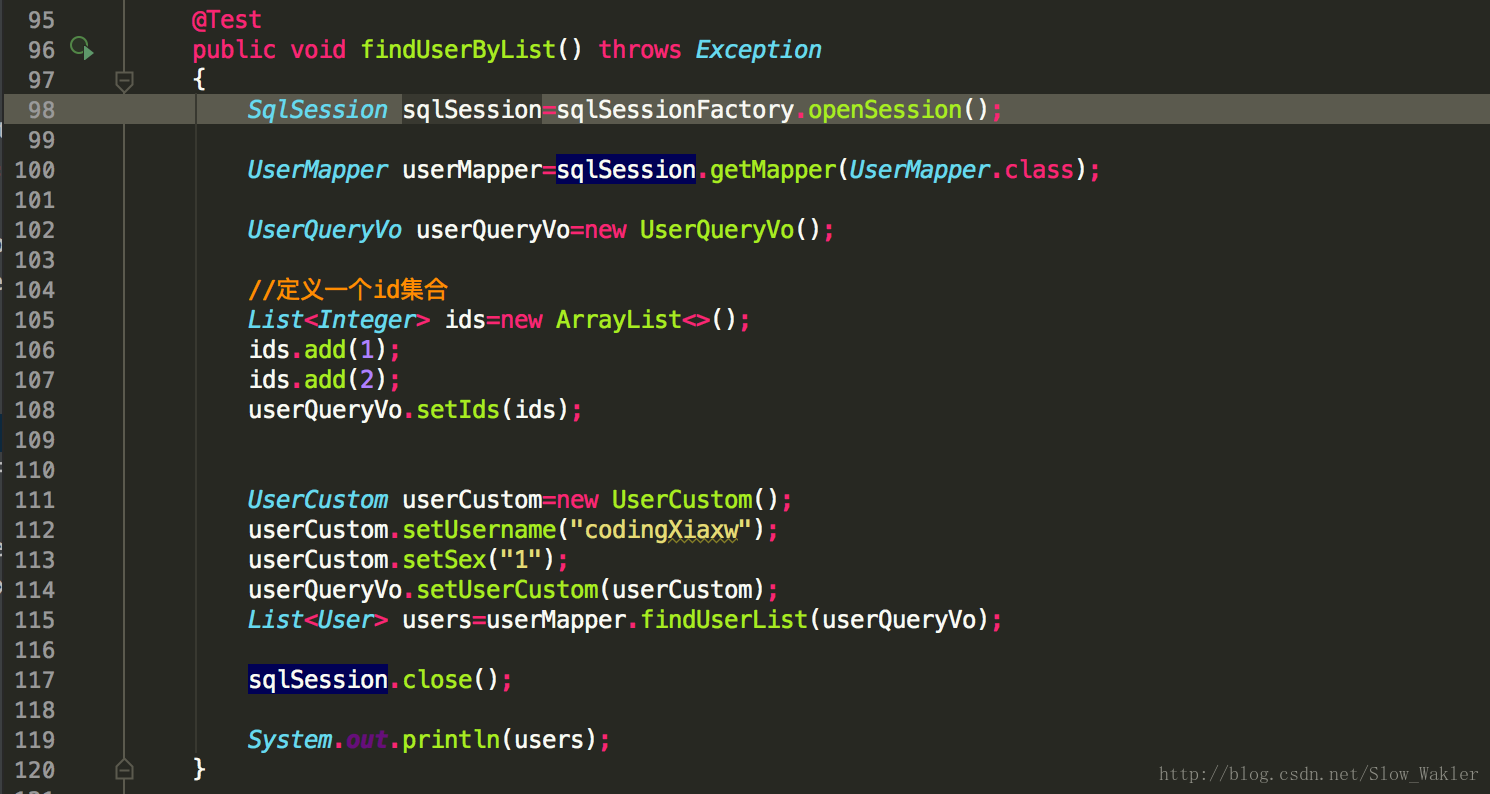Screen dimensions: 1490x794
Task: Click the System class on line 119
Action: point(290,740)
